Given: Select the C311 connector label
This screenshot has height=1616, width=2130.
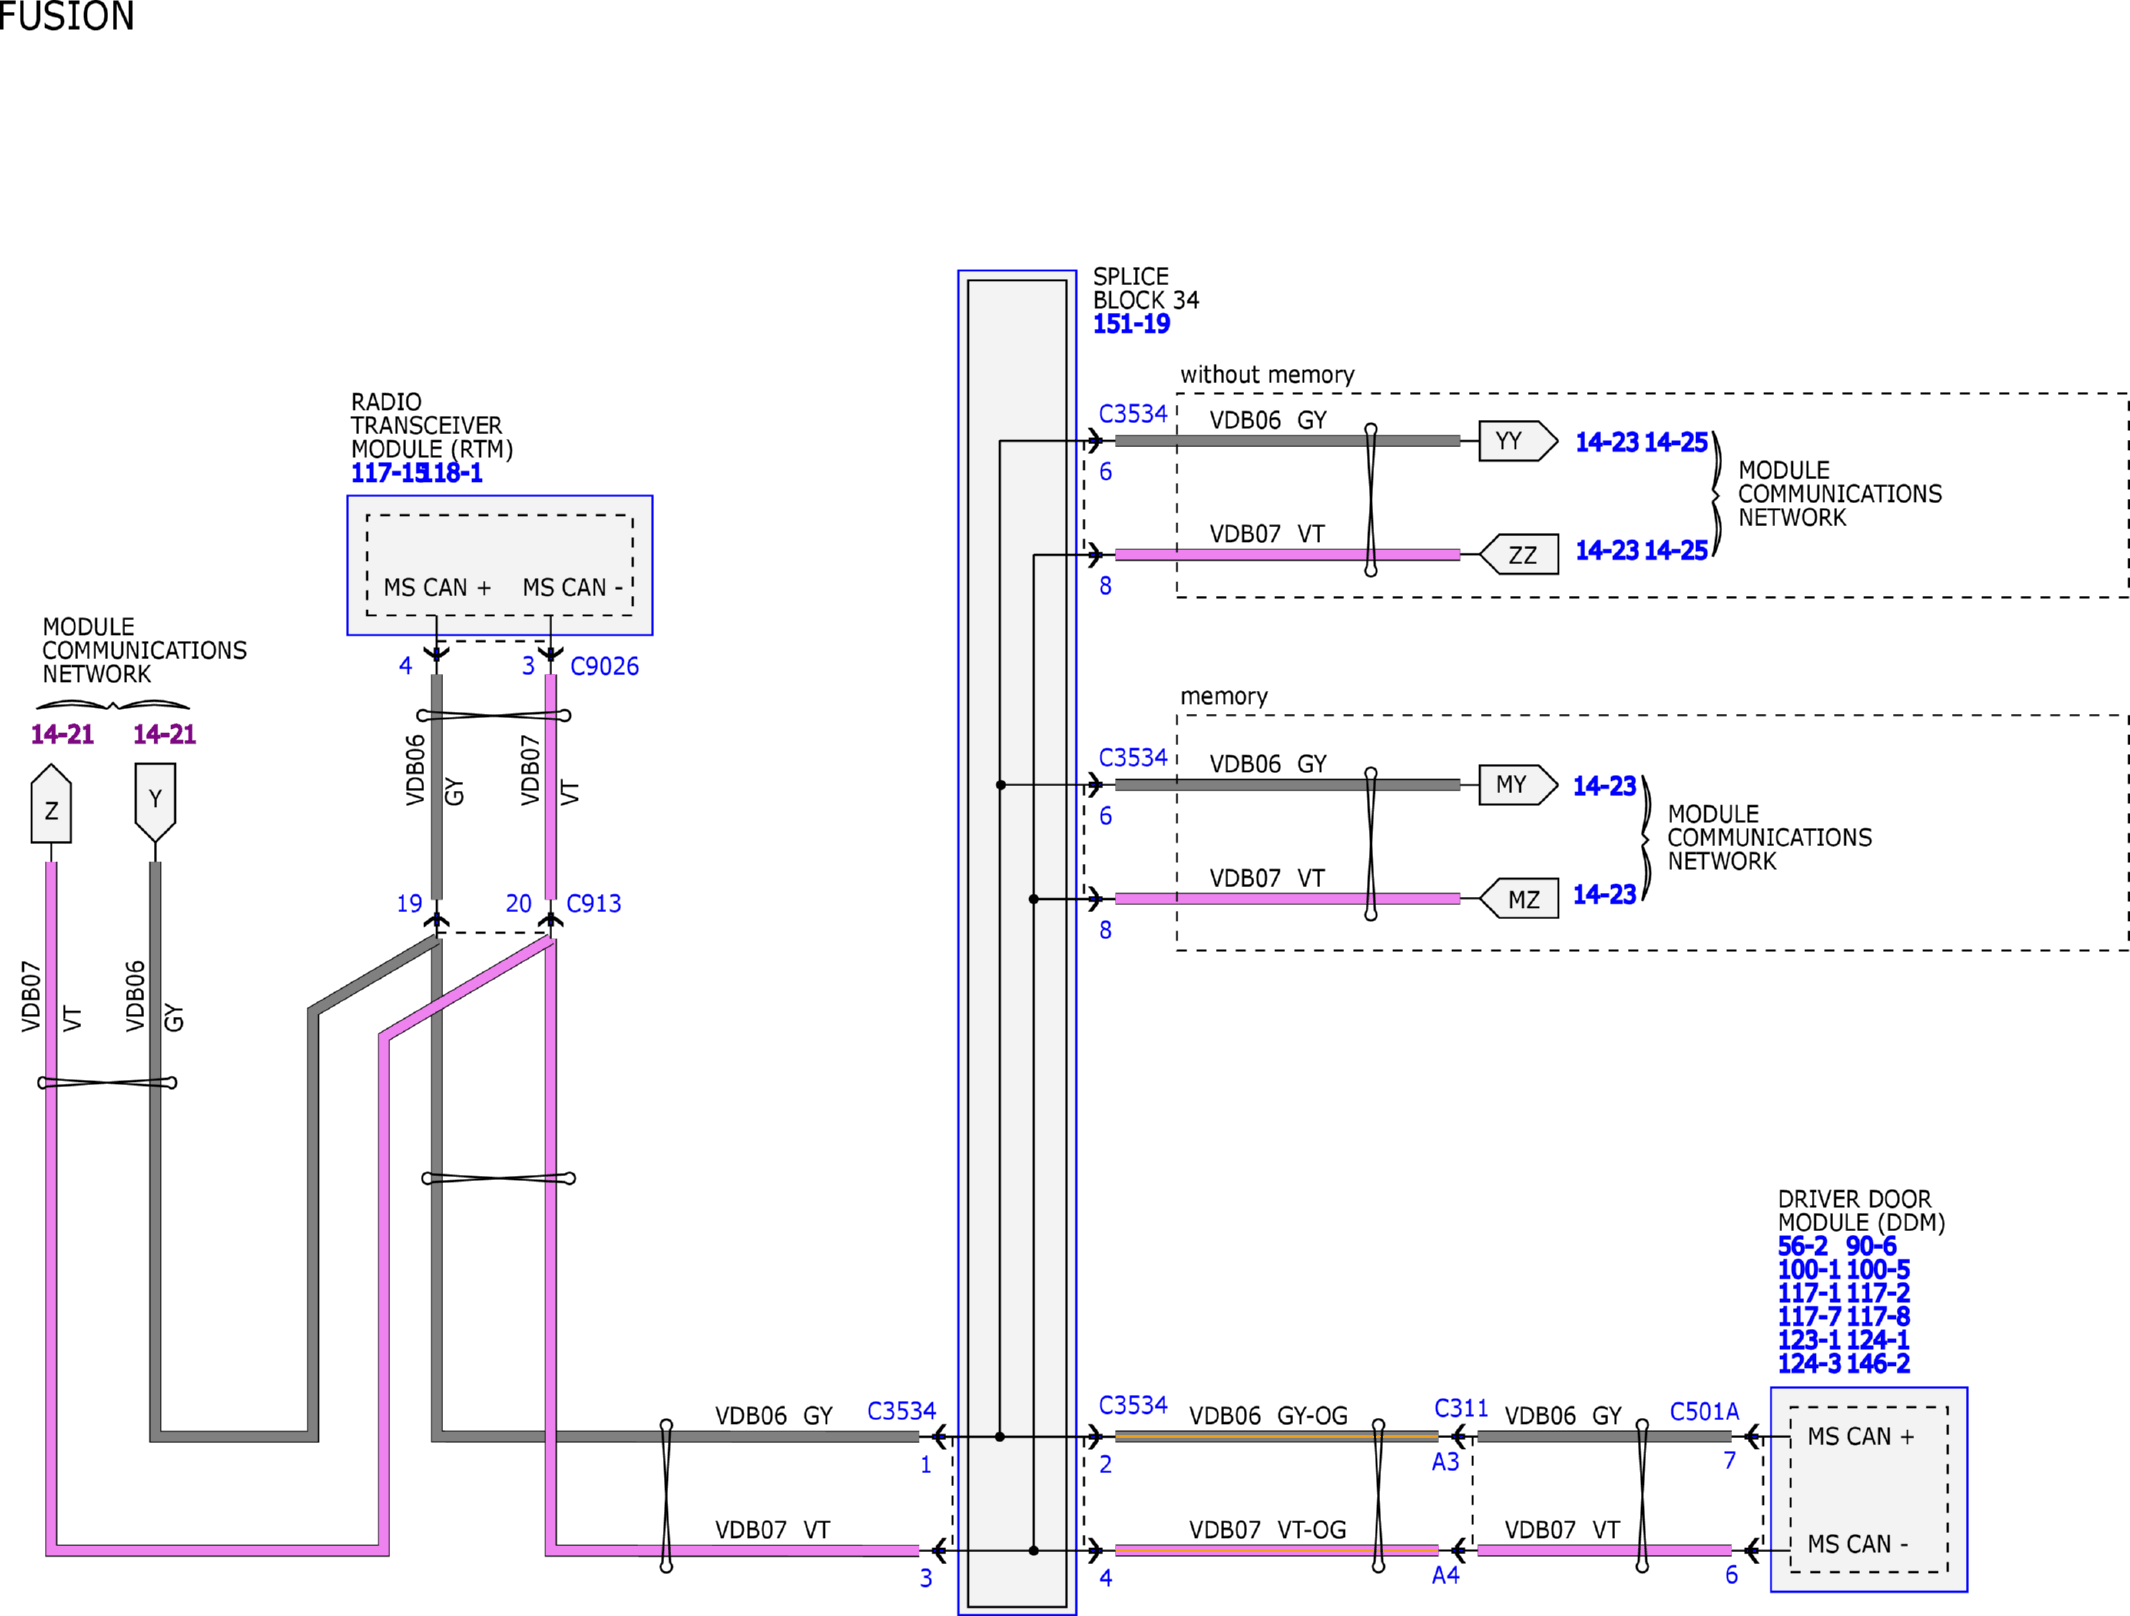Looking at the screenshot, I should 1461,1408.
